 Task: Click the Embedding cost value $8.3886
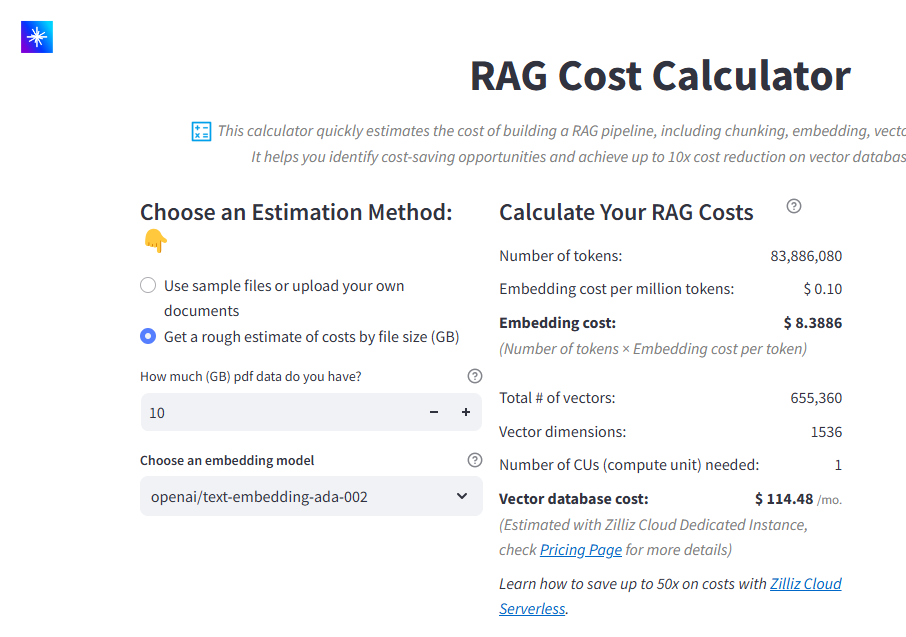[x=812, y=323]
